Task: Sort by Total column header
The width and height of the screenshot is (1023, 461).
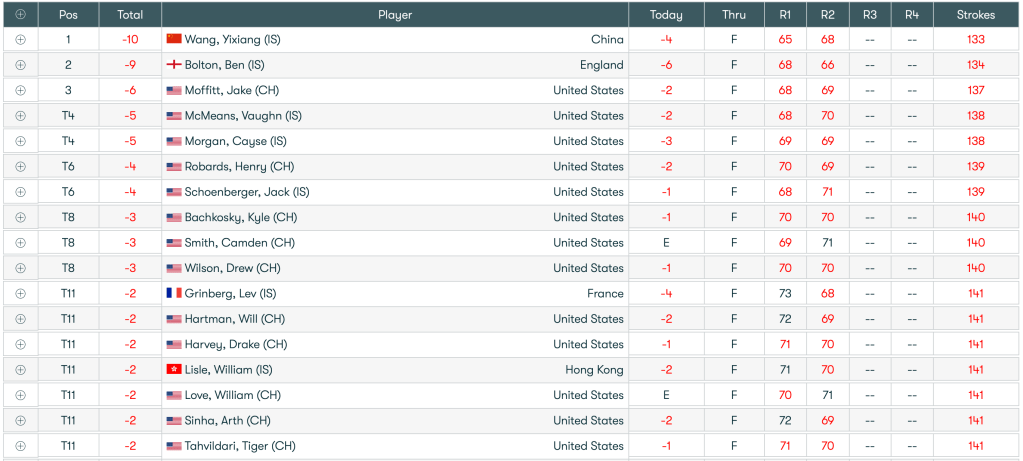Action: click(130, 15)
